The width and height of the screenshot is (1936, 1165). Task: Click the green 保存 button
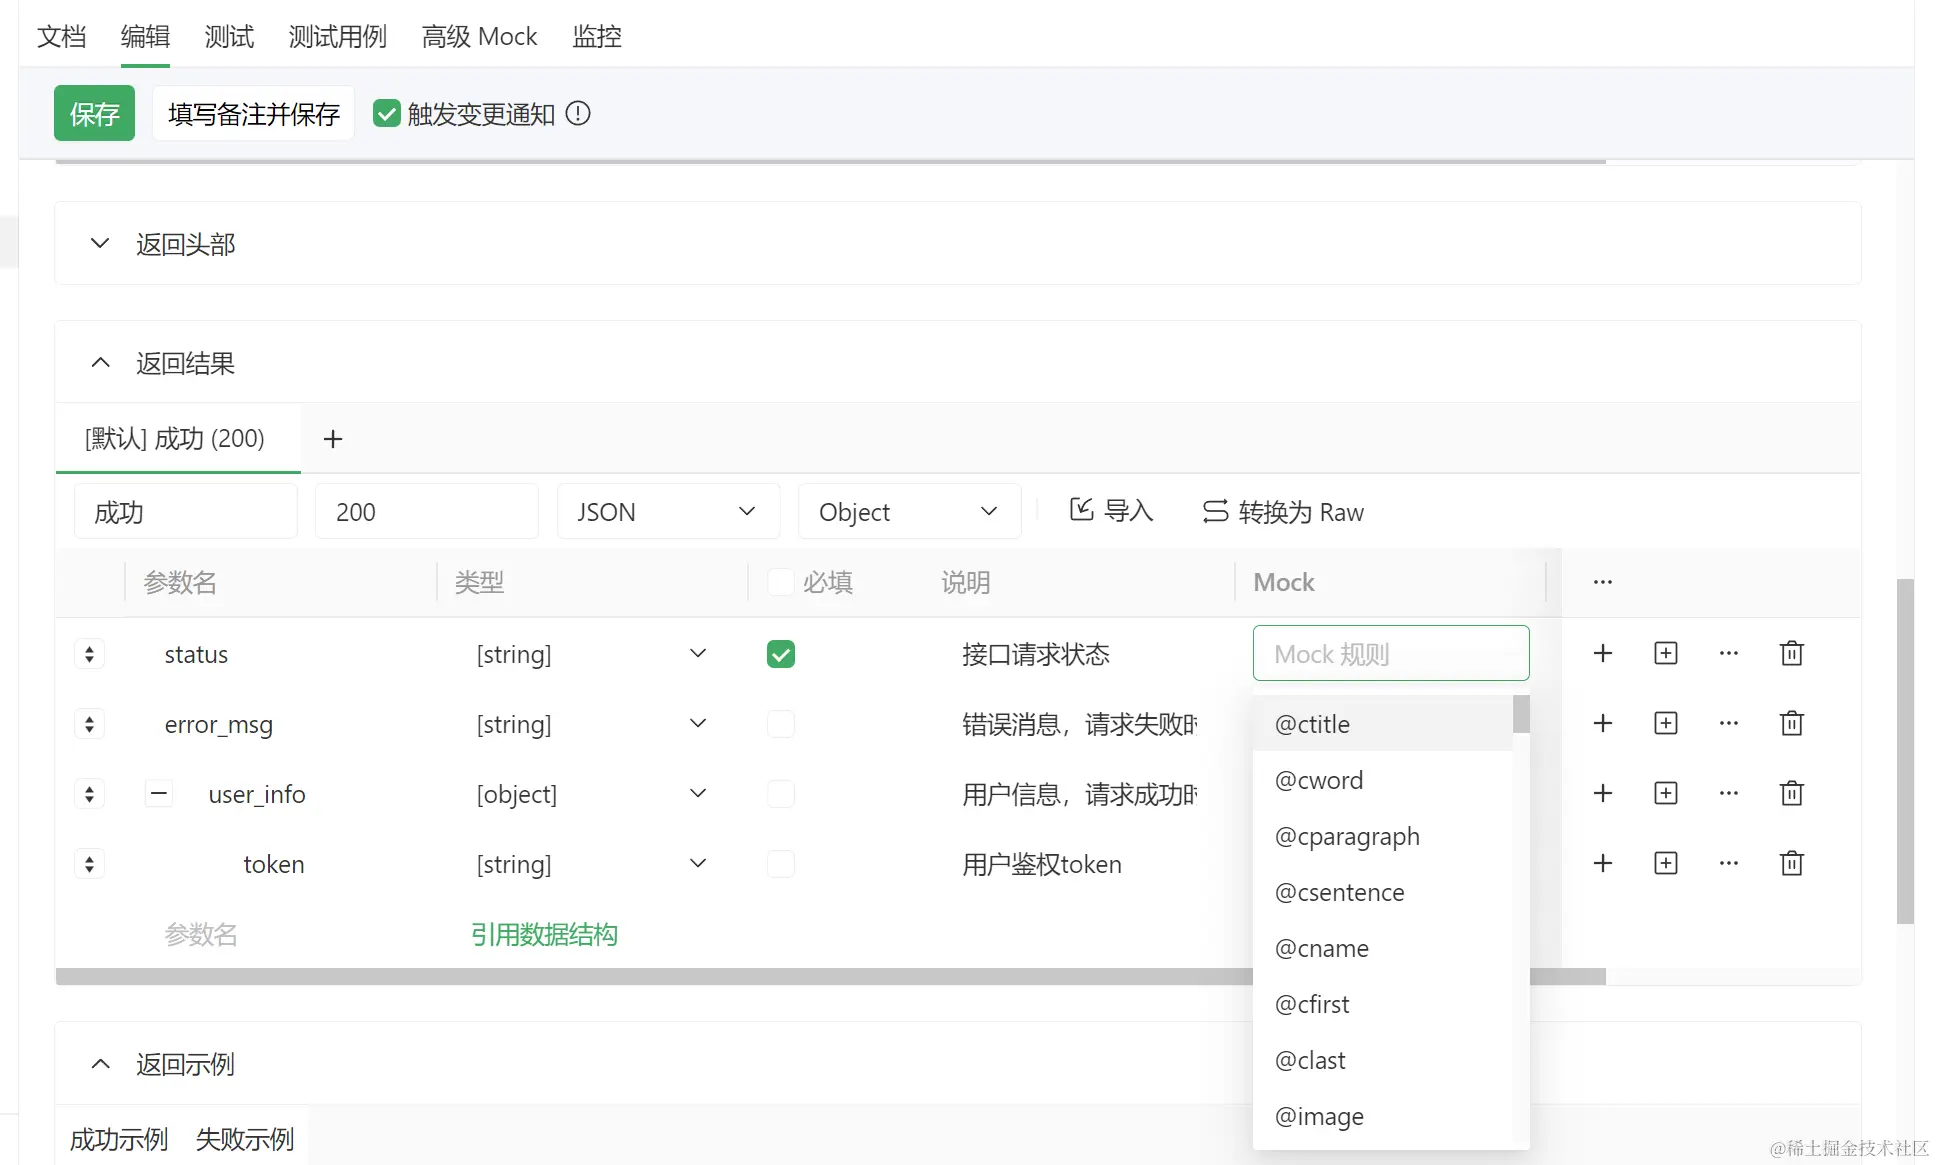point(94,113)
